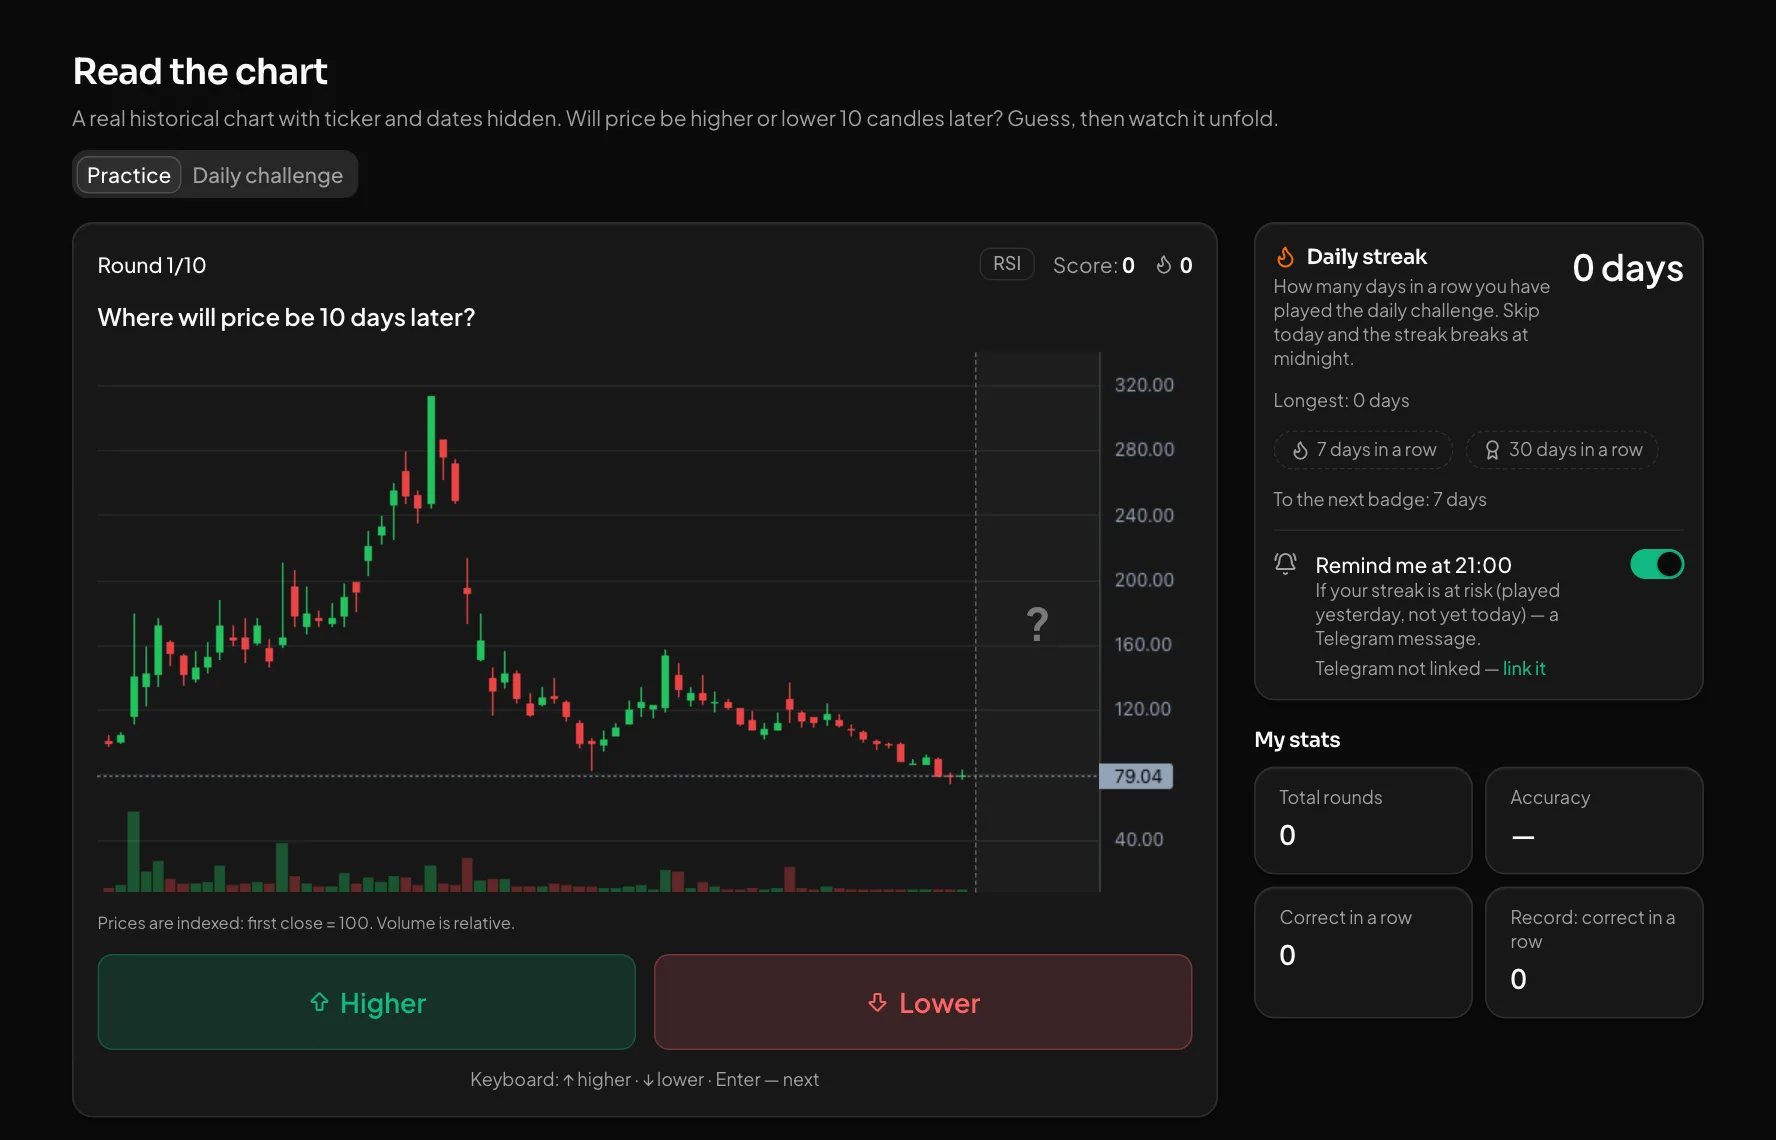Click the 'Round 1/10' label
The width and height of the screenshot is (1776, 1140).
pos(152,265)
